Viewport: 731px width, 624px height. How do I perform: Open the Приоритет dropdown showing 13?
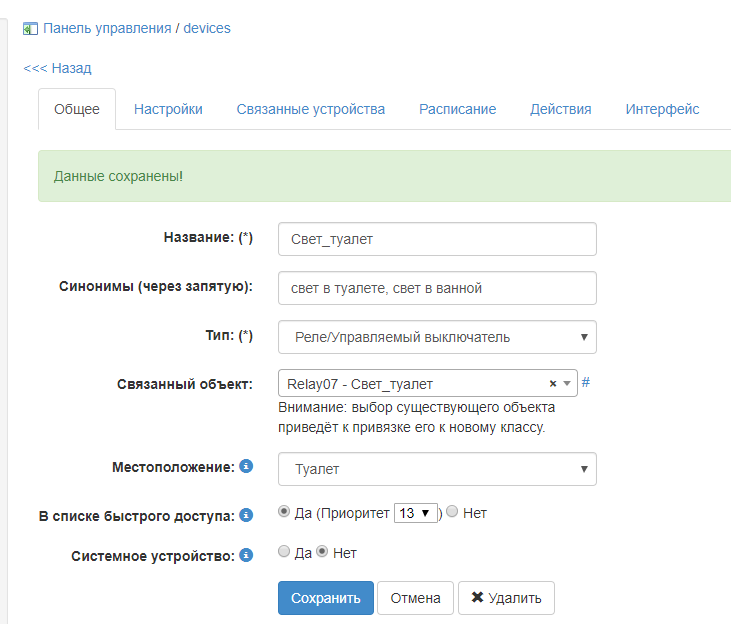click(x=416, y=513)
